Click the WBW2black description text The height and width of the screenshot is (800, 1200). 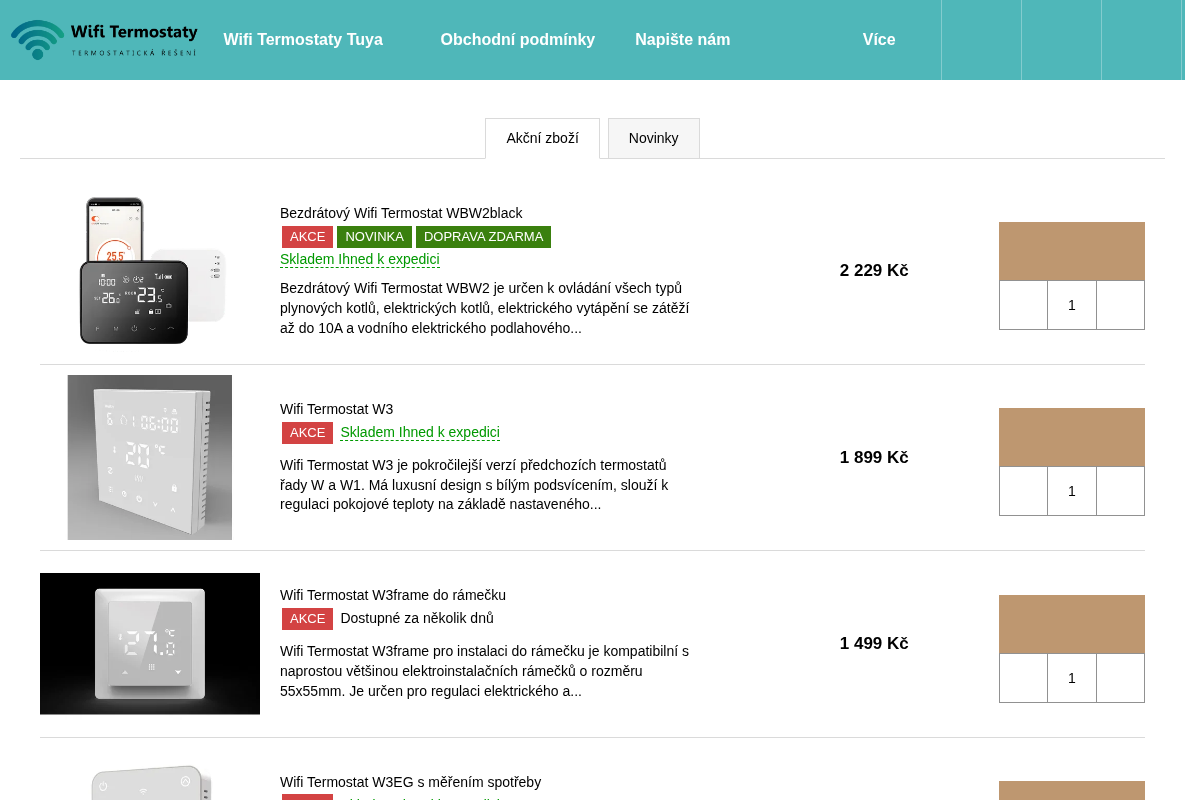point(485,308)
